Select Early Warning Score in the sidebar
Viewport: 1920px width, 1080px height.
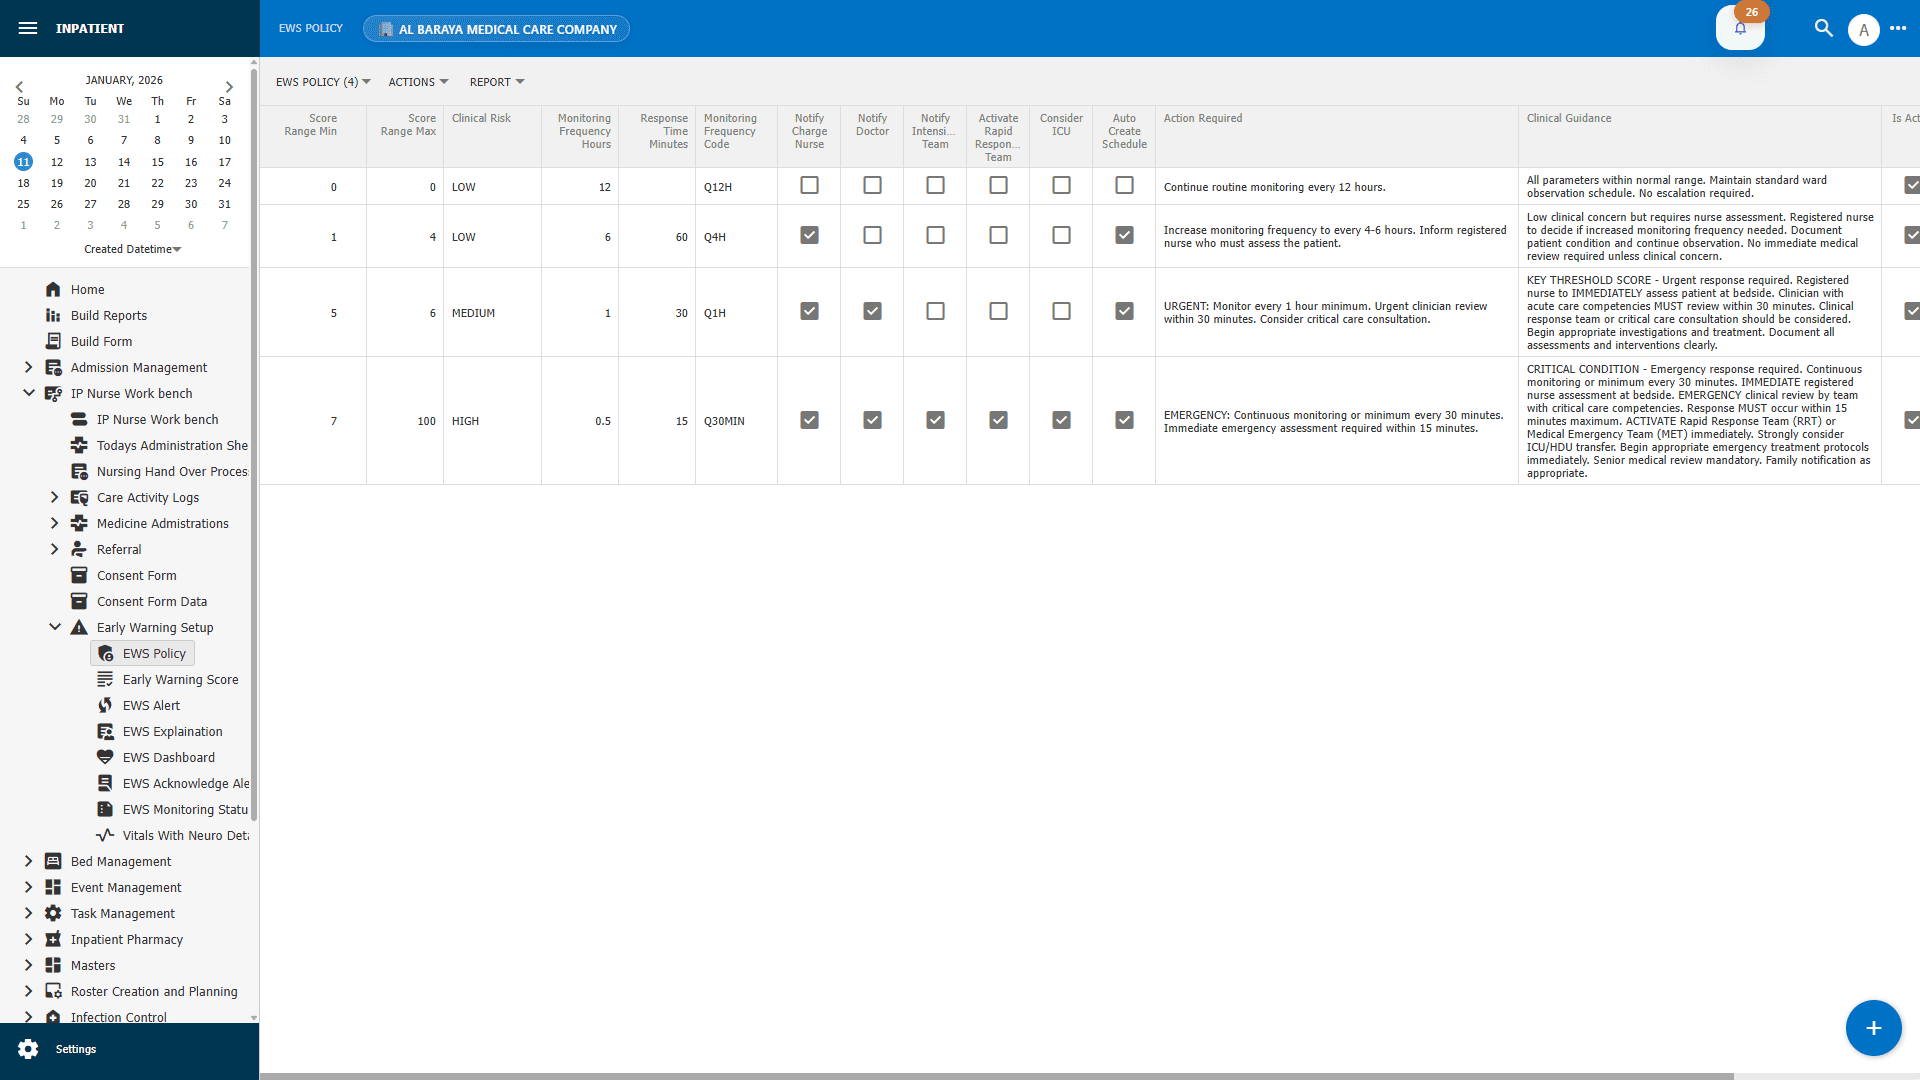(180, 679)
